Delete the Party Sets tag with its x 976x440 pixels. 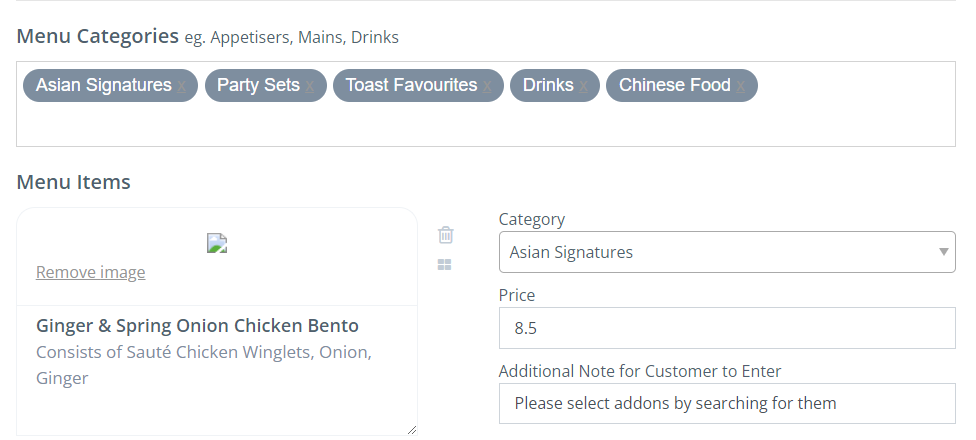[310, 87]
